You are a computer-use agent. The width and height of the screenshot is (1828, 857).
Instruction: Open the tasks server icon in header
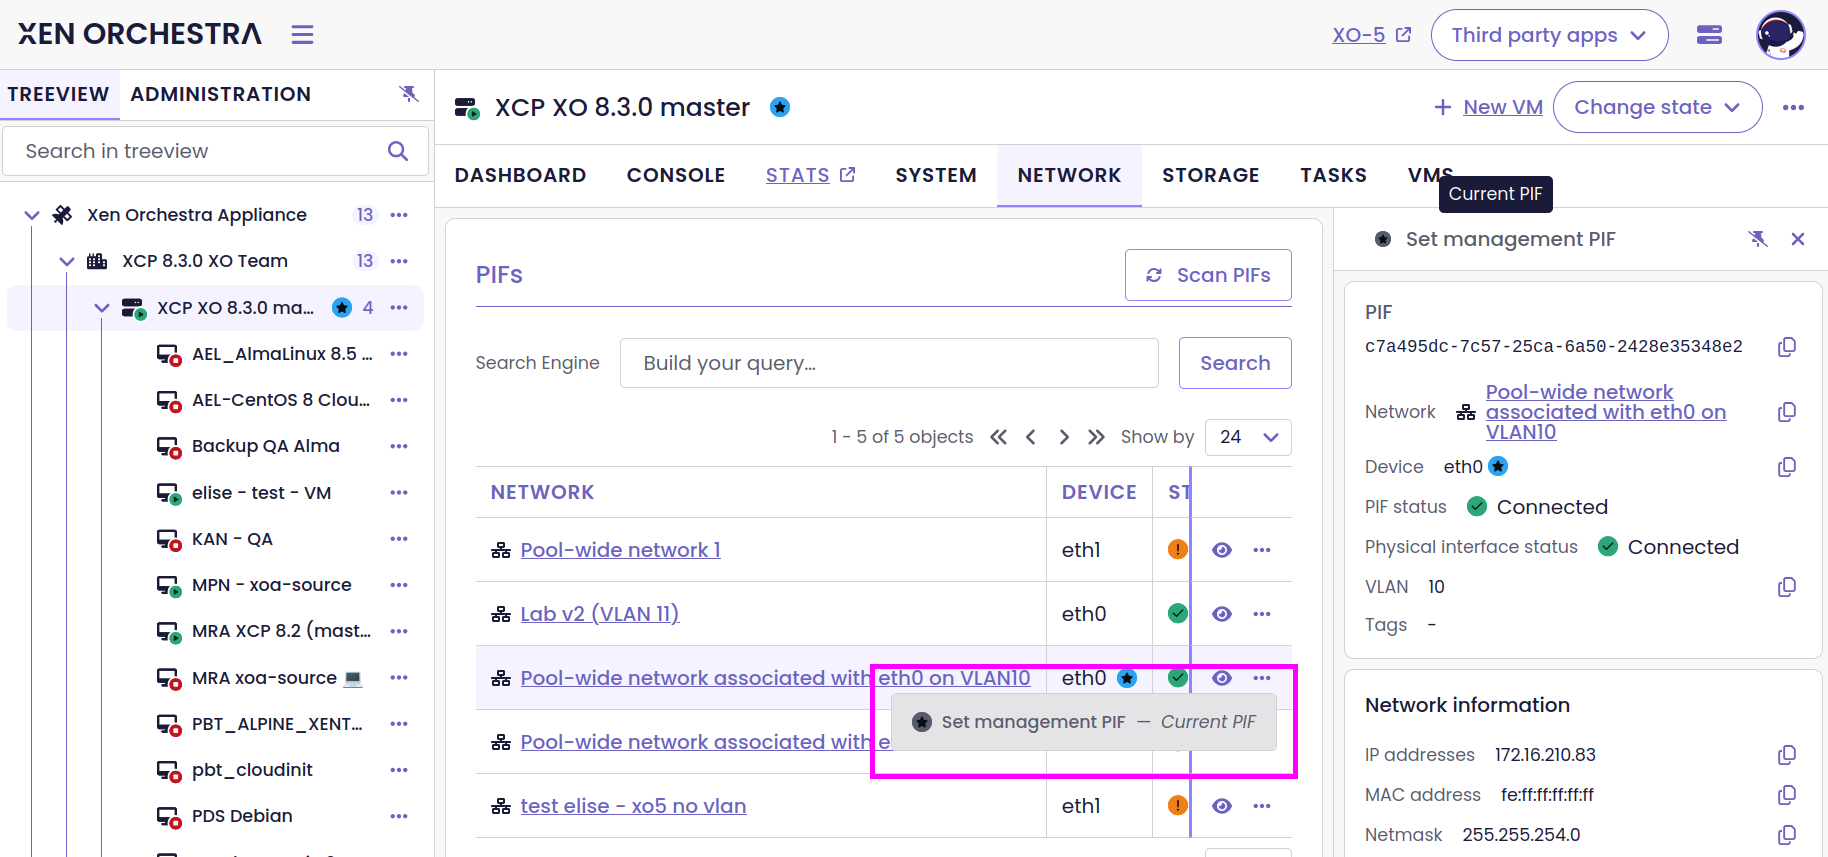1709,35
